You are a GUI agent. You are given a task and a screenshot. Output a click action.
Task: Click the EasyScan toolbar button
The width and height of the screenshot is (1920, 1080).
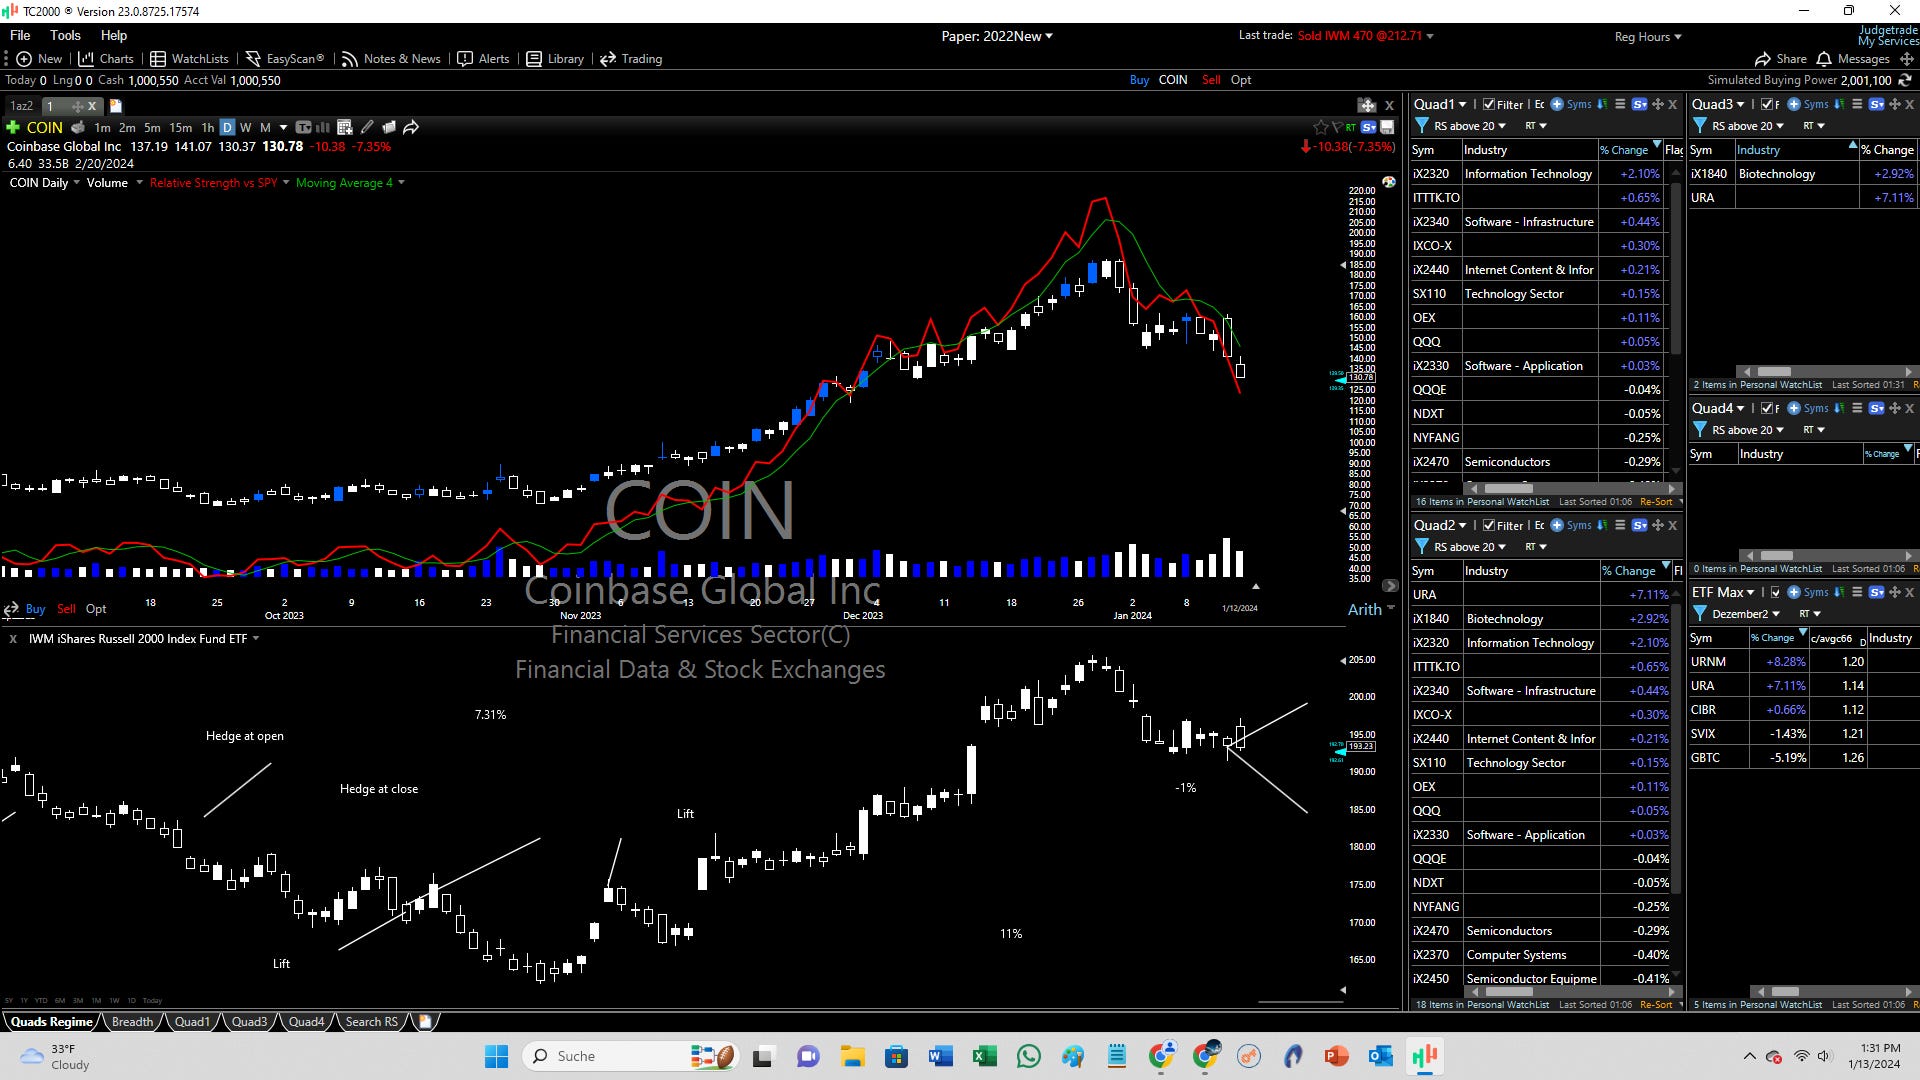click(x=285, y=59)
